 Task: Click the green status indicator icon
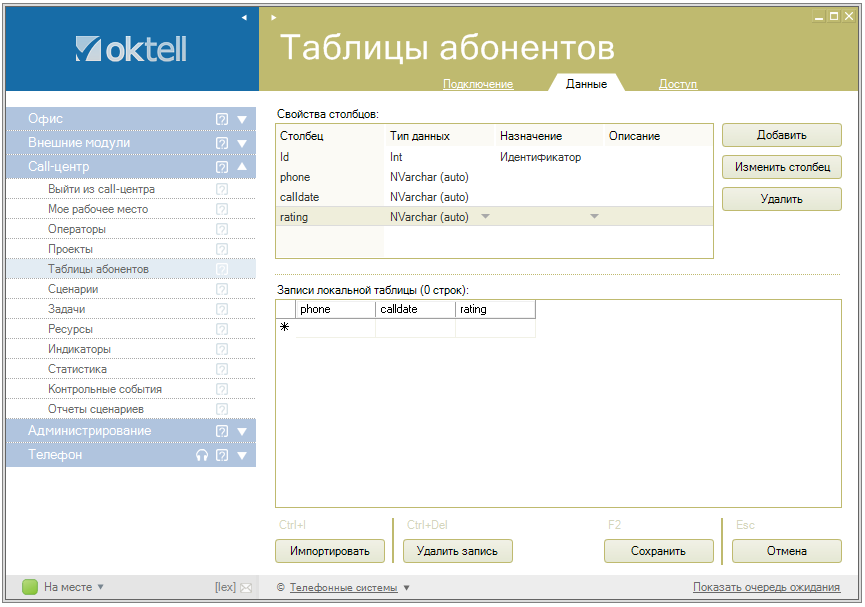[30, 587]
